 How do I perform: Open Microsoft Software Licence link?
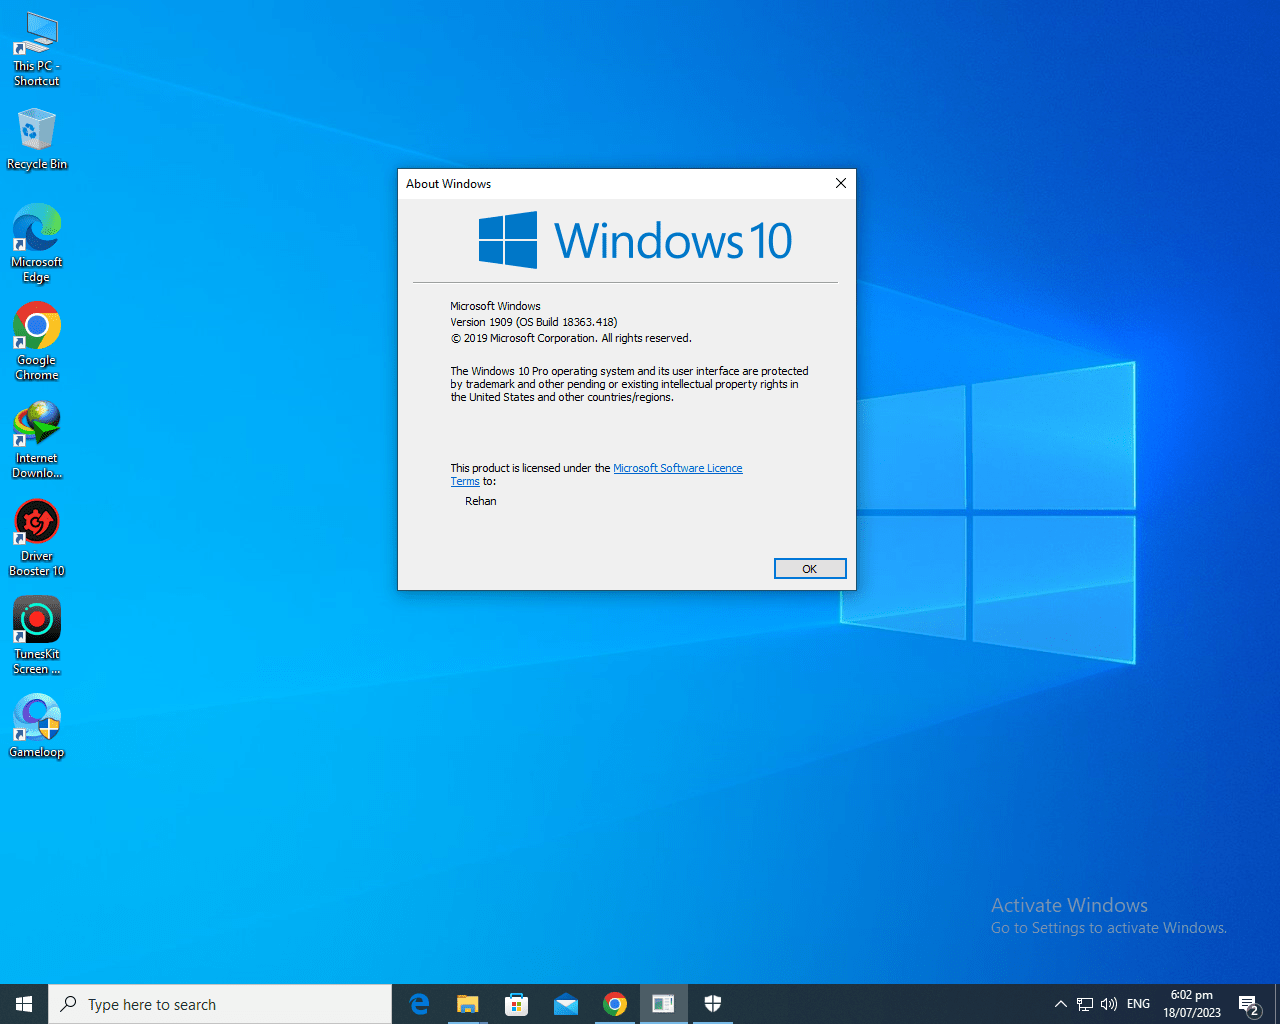pyautogui.click(x=677, y=468)
